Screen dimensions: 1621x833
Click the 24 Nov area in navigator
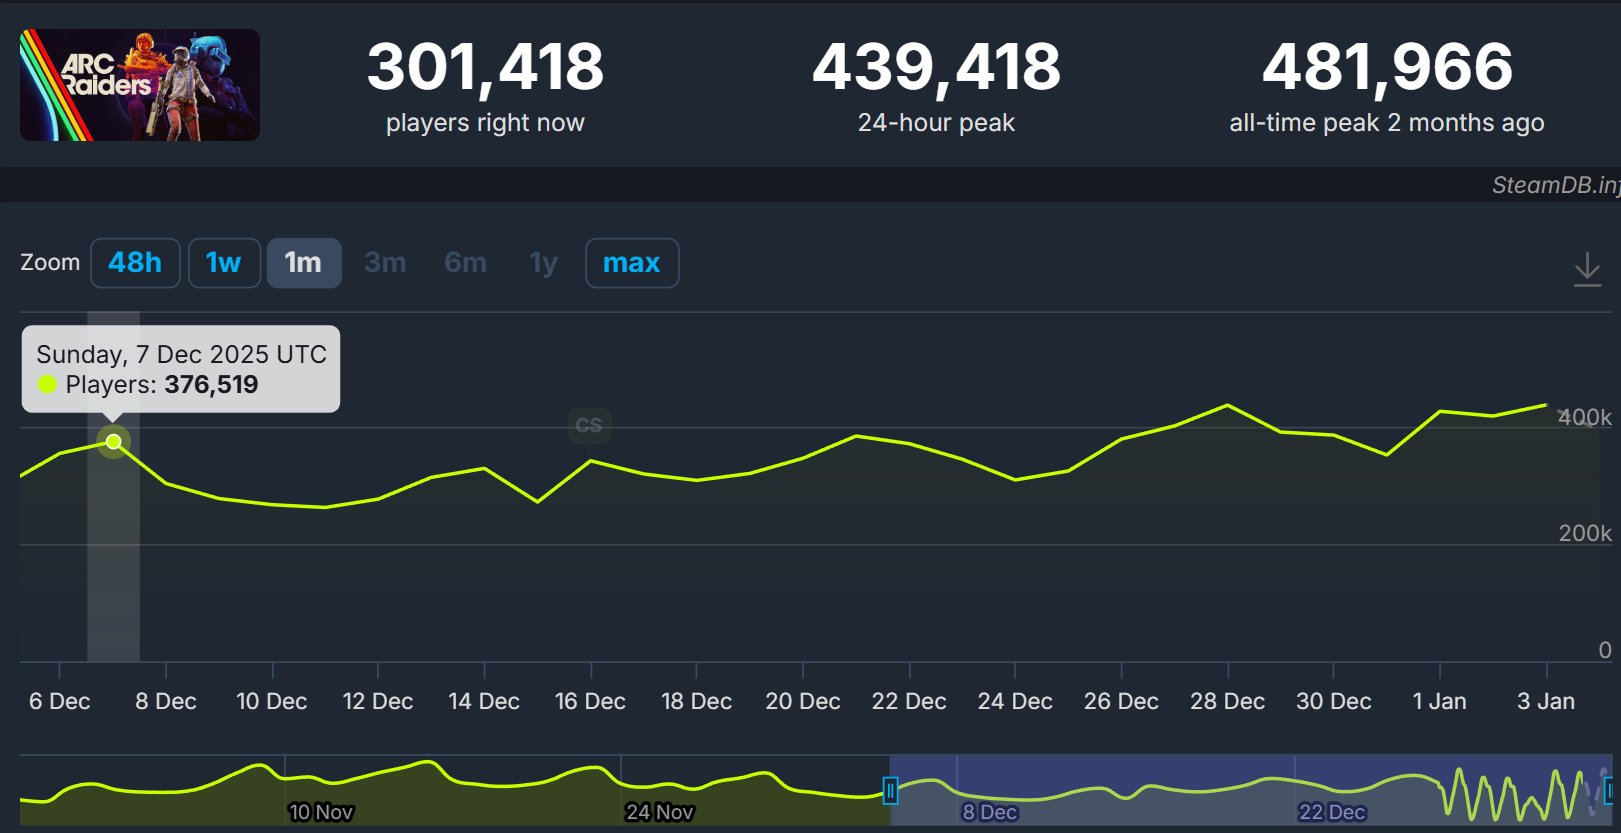point(659,811)
